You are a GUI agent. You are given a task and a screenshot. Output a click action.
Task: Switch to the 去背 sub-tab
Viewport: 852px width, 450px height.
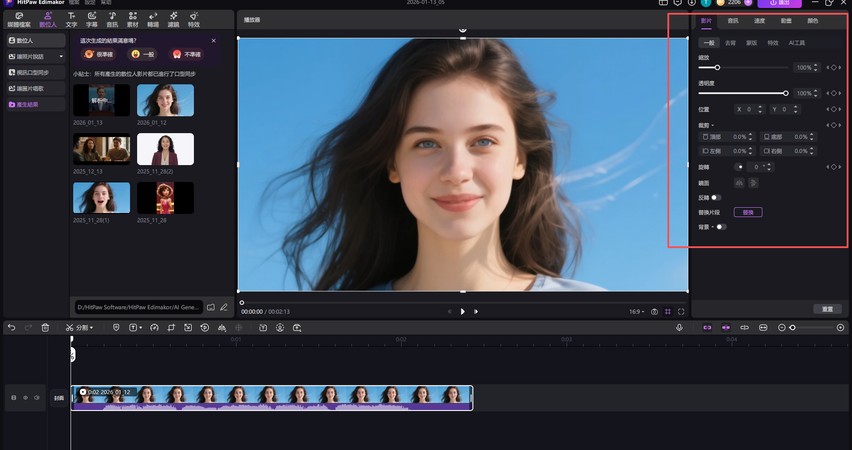coord(730,43)
